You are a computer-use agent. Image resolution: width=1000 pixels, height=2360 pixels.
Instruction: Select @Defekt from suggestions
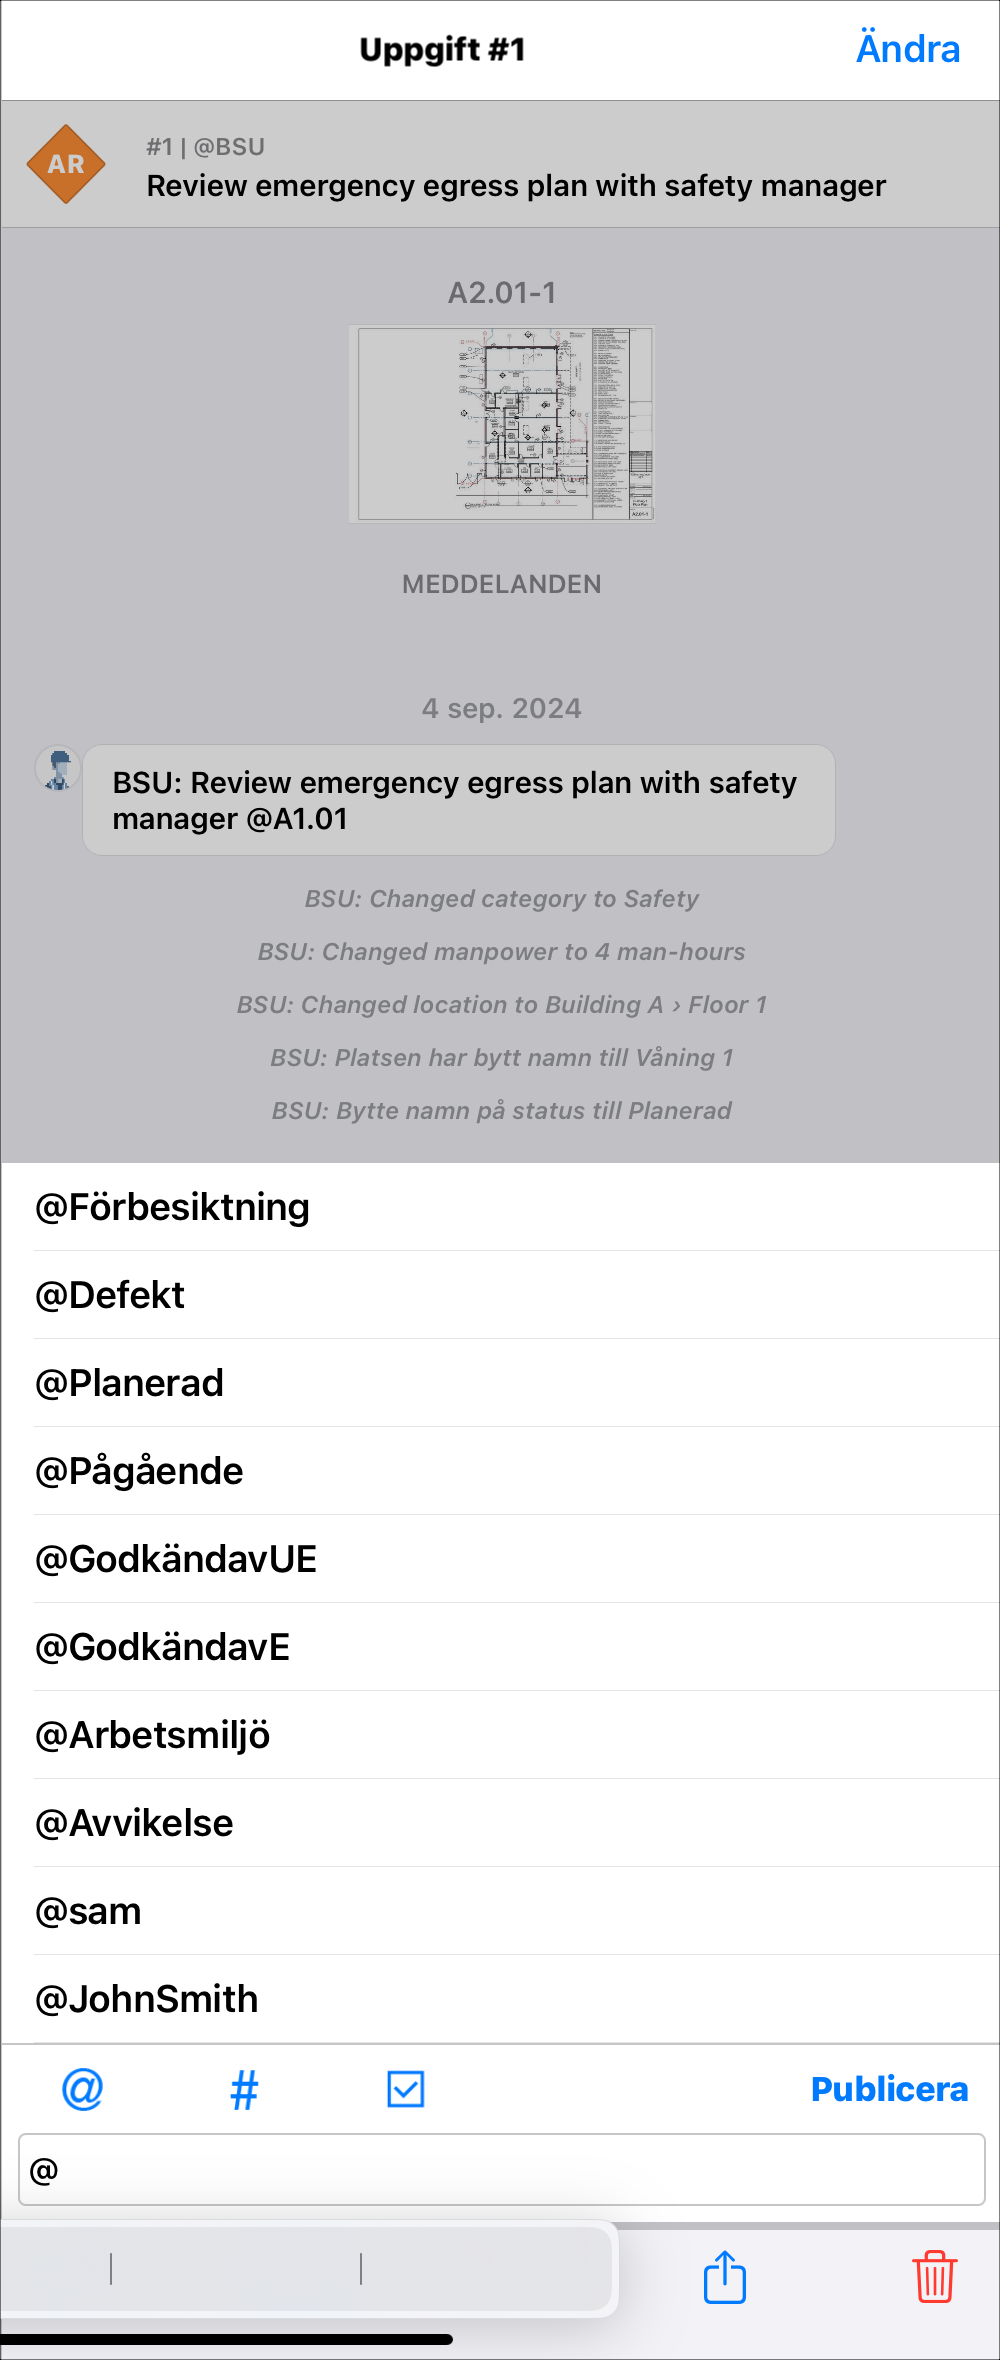110,1295
